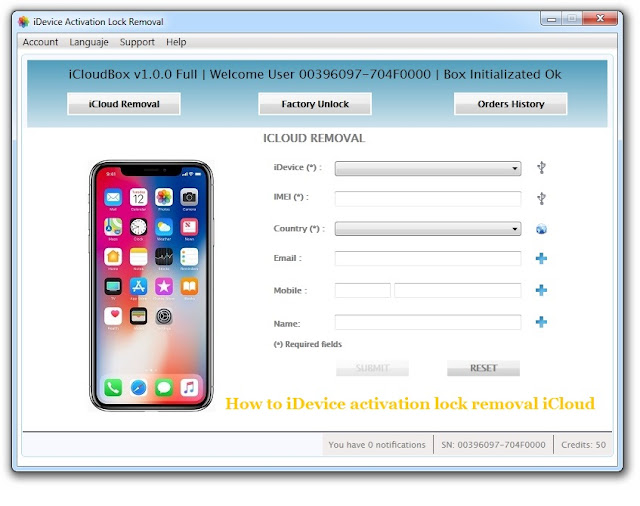The width and height of the screenshot is (640, 506).
Task: Open the Support menu
Action: [137, 42]
